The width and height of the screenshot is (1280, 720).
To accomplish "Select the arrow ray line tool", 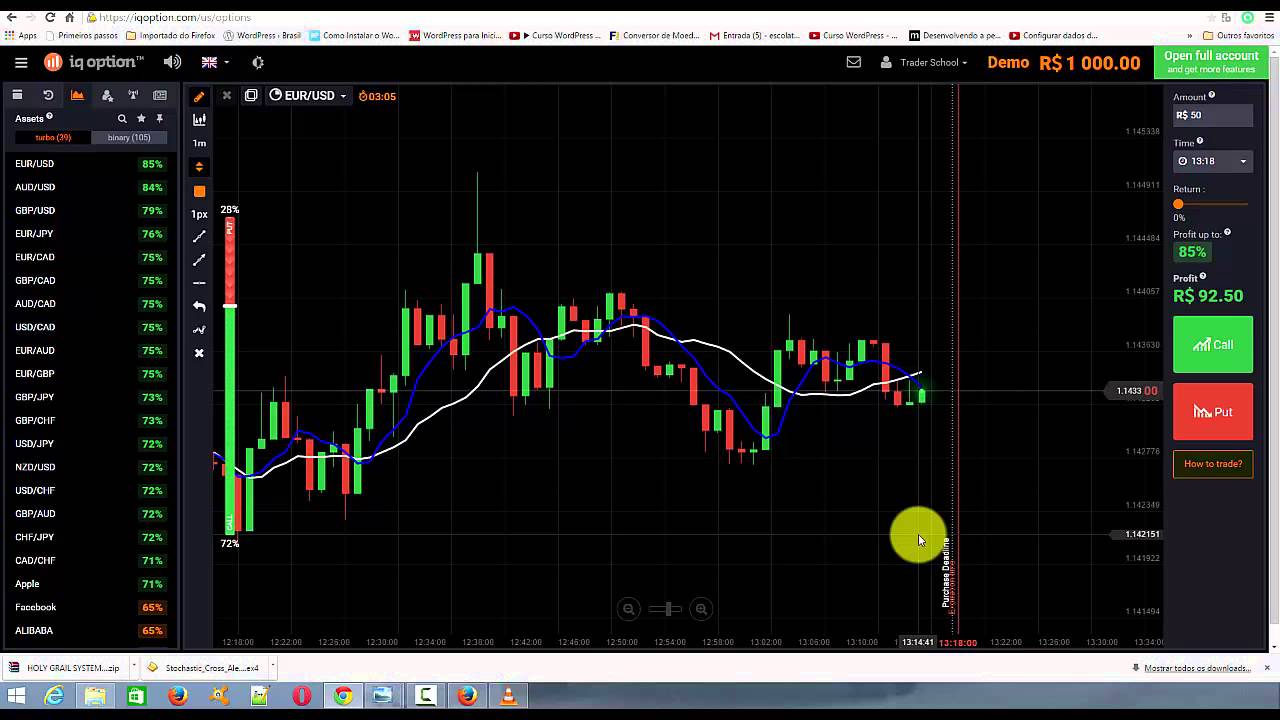I will coord(199,260).
